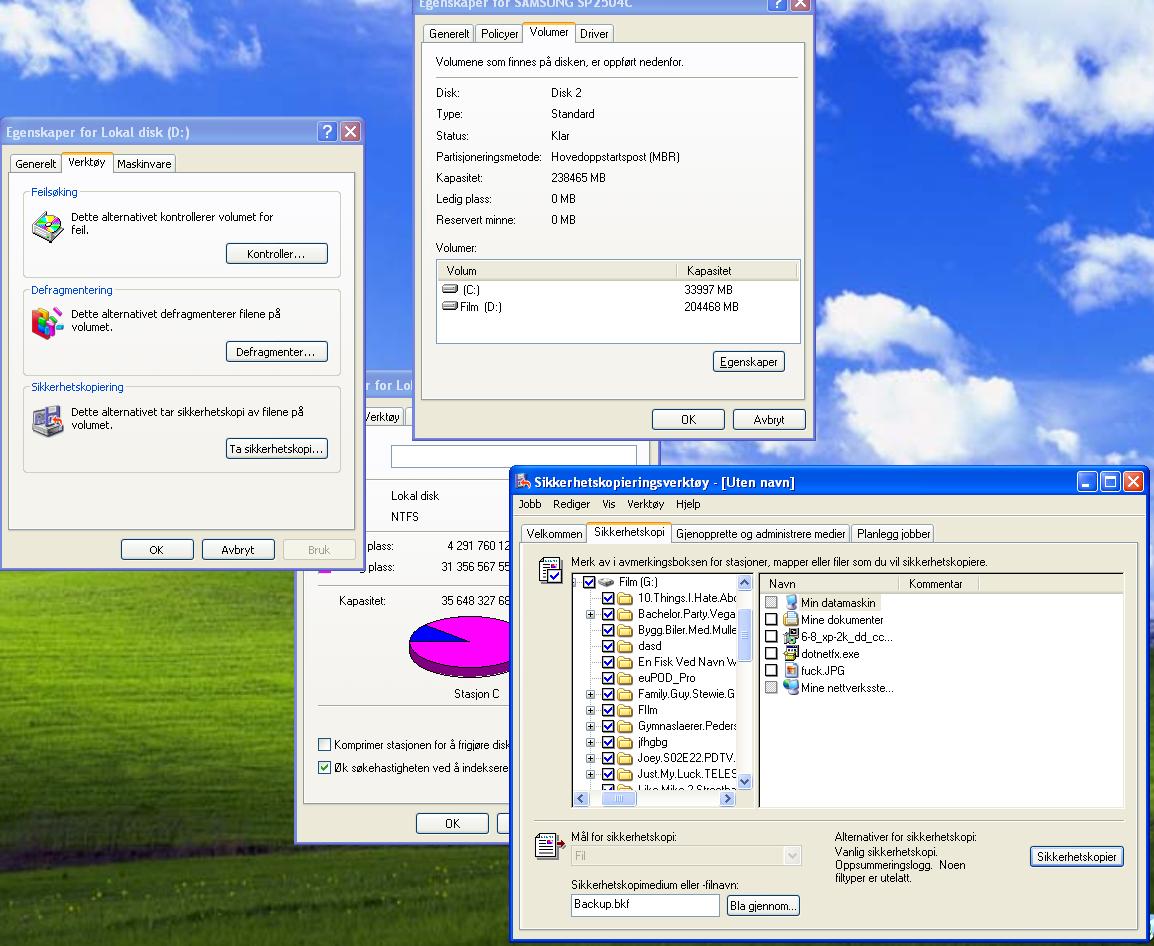The height and width of the screenshot is (946, 1154).
Task: Expand the Just.My.Luck.TELES folder
Action: point(590,774)
